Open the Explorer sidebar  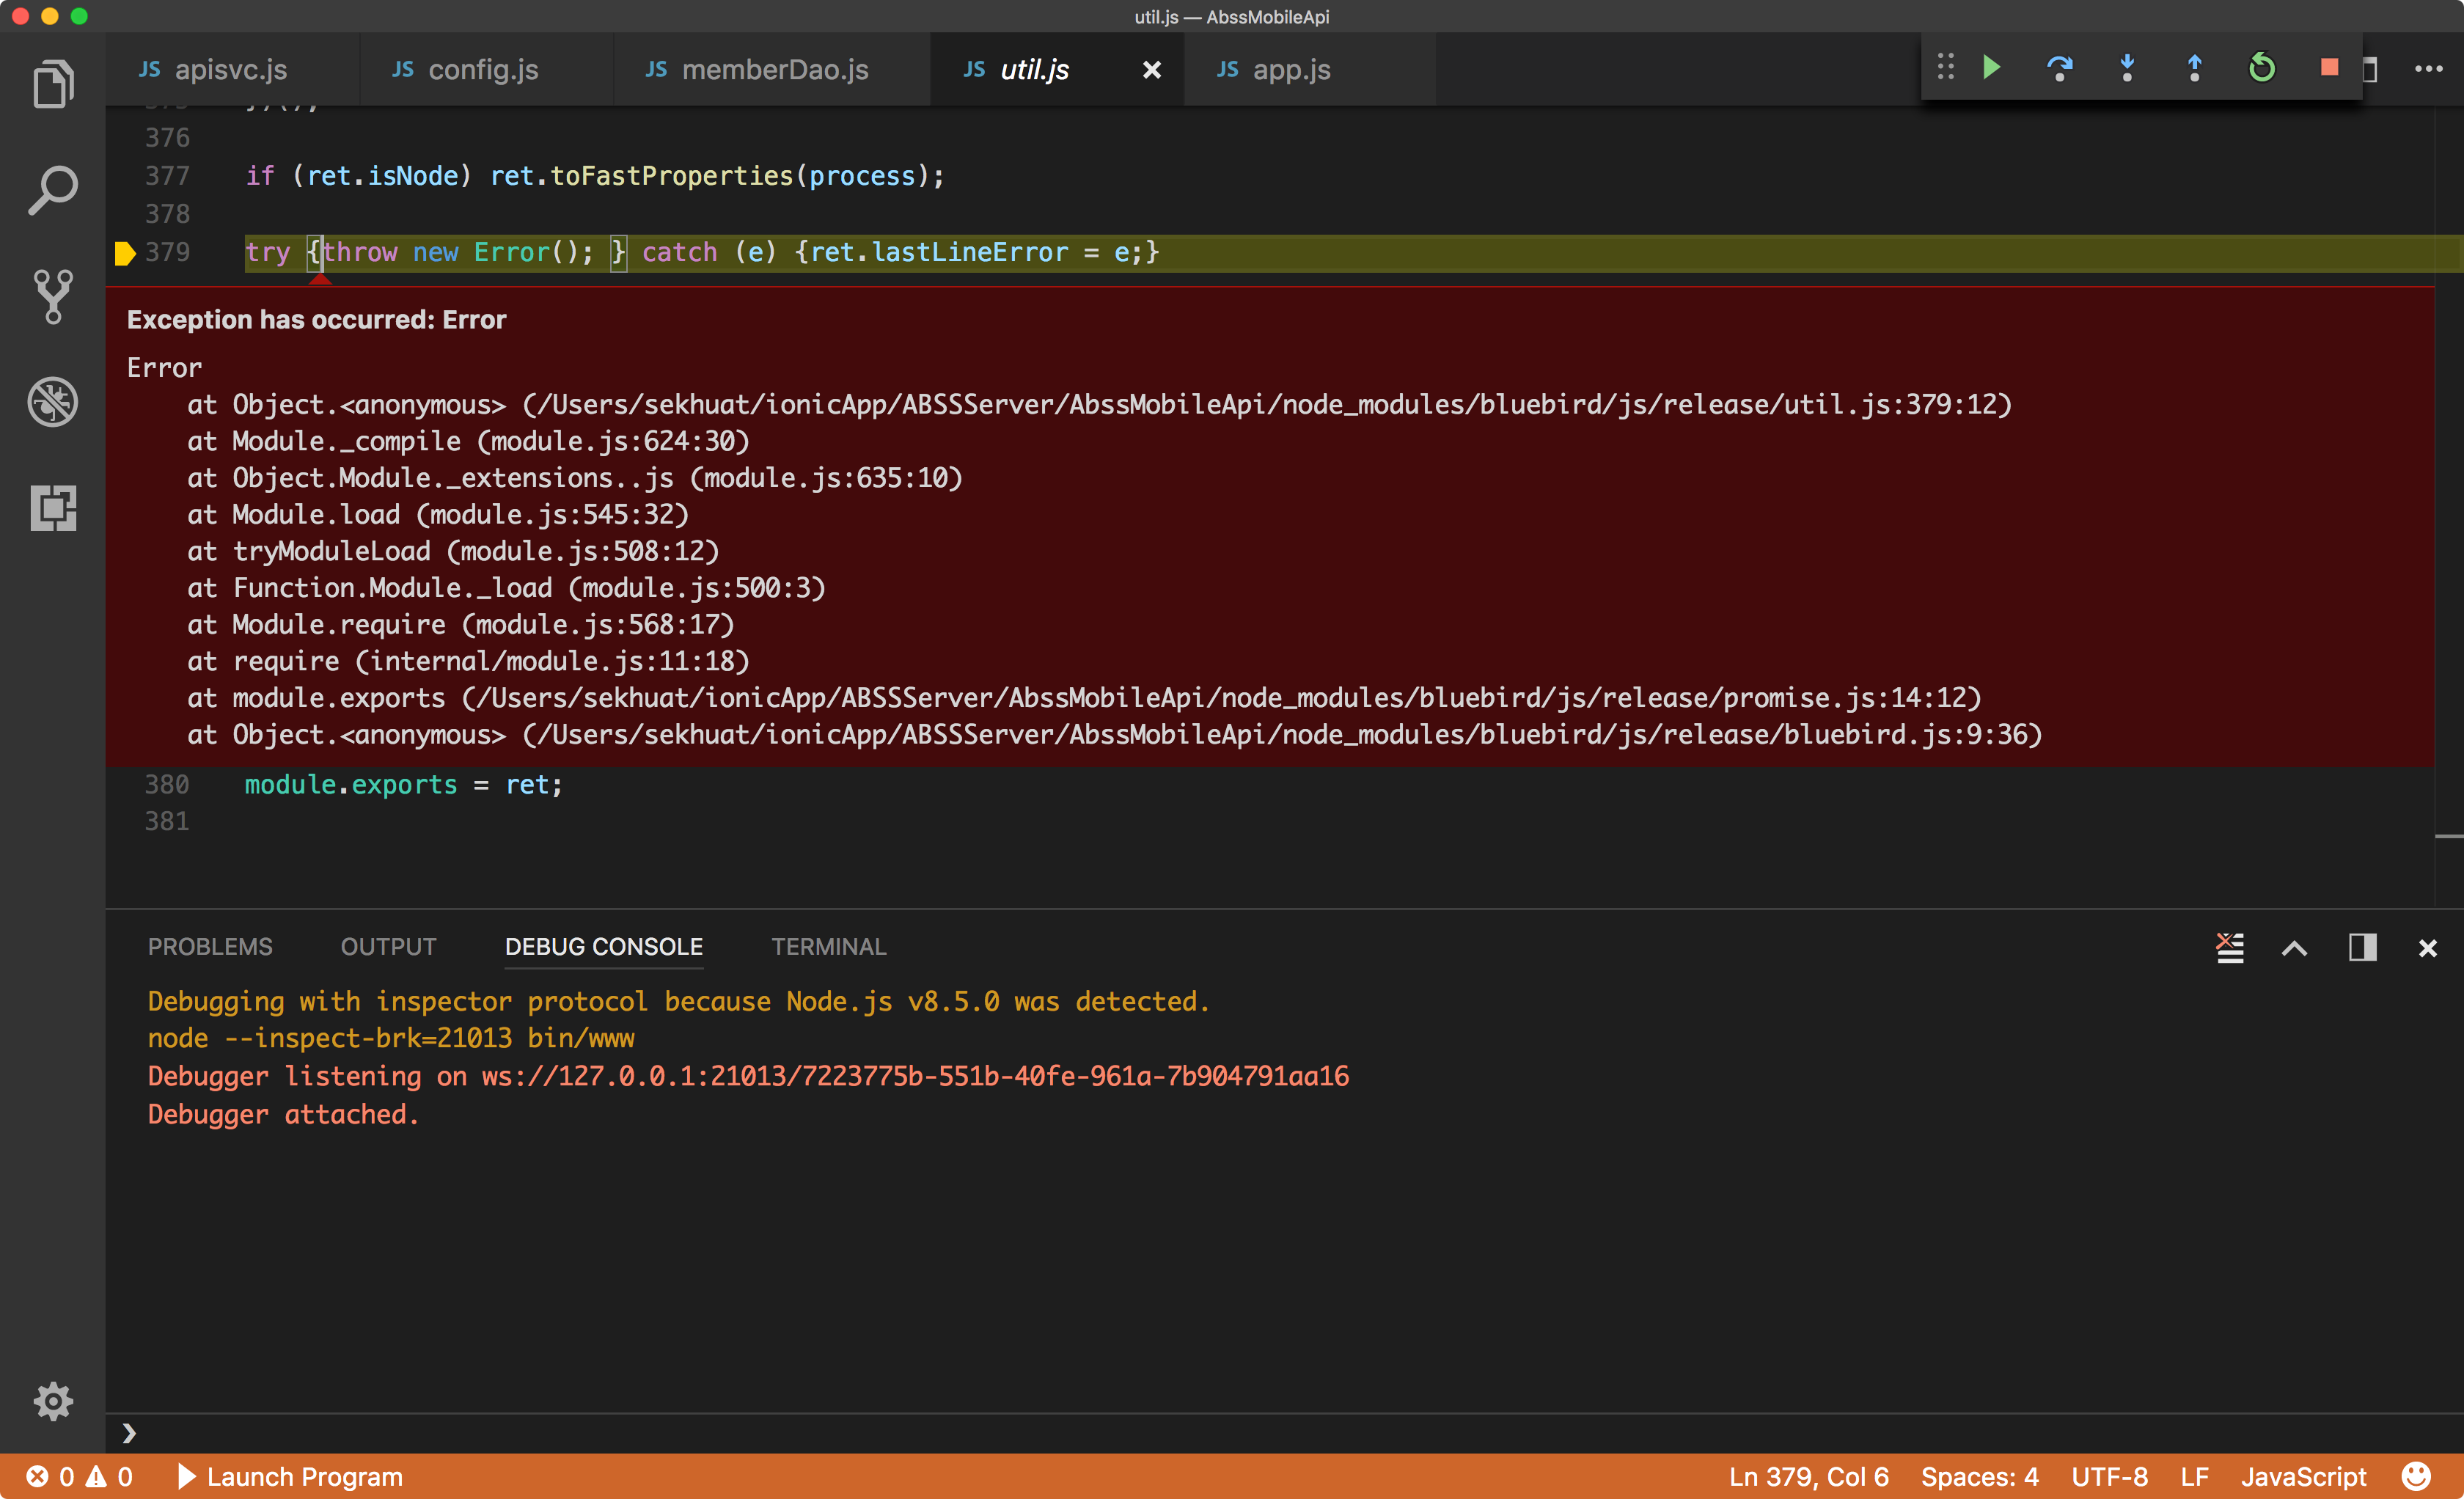53,84
